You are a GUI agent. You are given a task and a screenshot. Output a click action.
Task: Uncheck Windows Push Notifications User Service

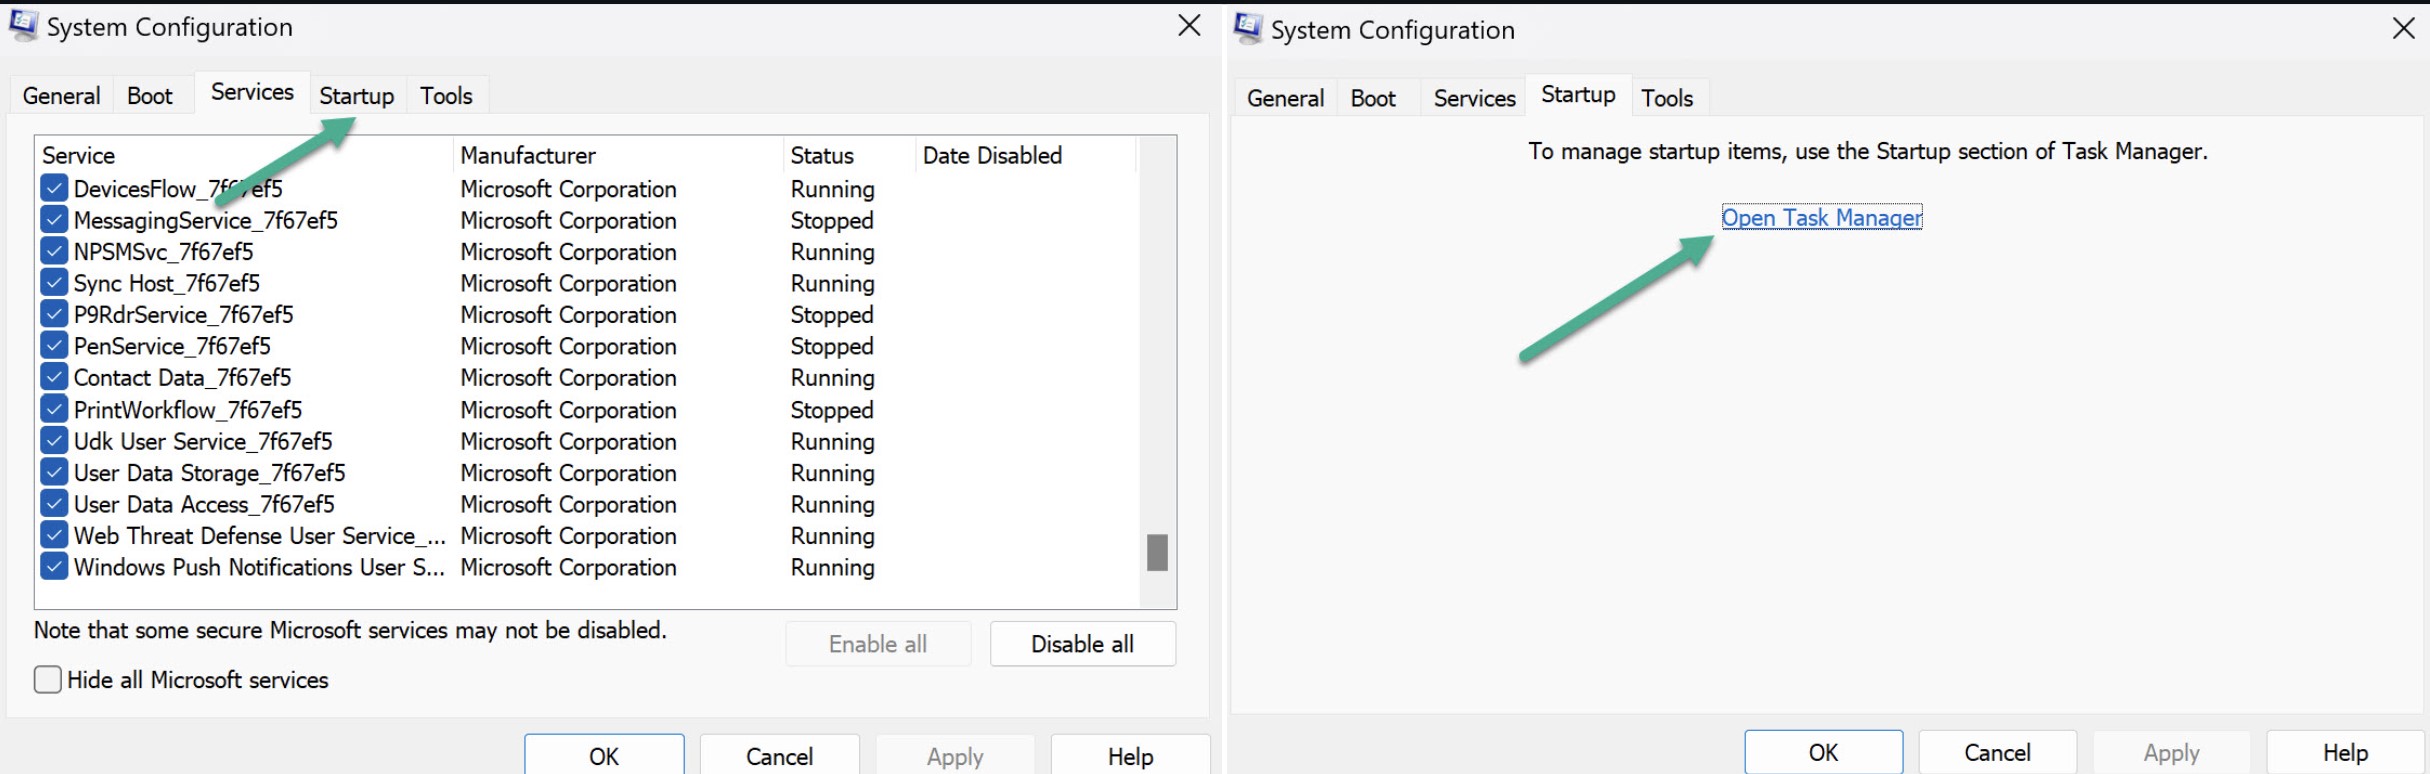pyautogui.click(x=54, y=567)
